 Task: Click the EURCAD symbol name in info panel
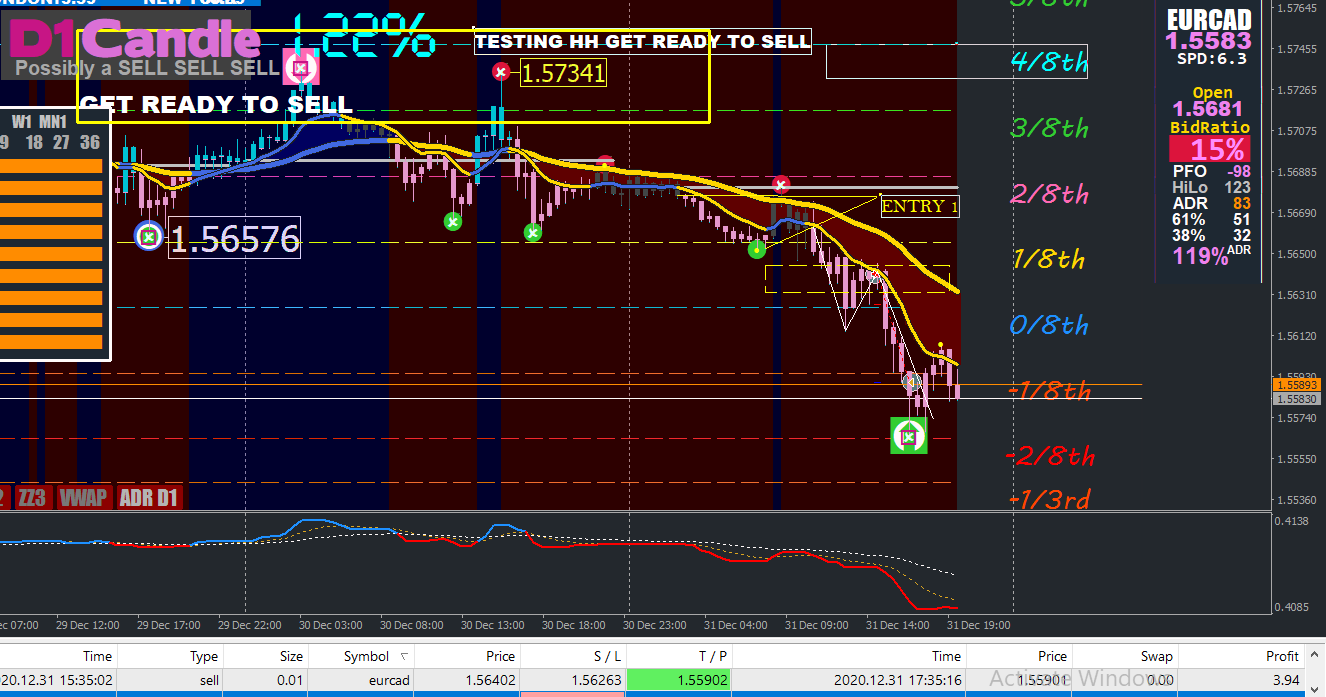pyautogui.click(x=1208, y=19)
